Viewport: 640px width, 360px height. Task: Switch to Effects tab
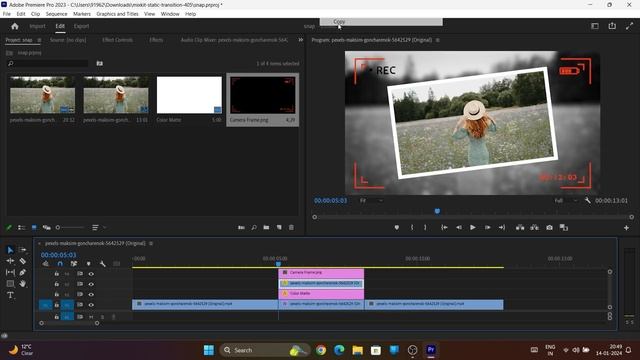point(156,40)
